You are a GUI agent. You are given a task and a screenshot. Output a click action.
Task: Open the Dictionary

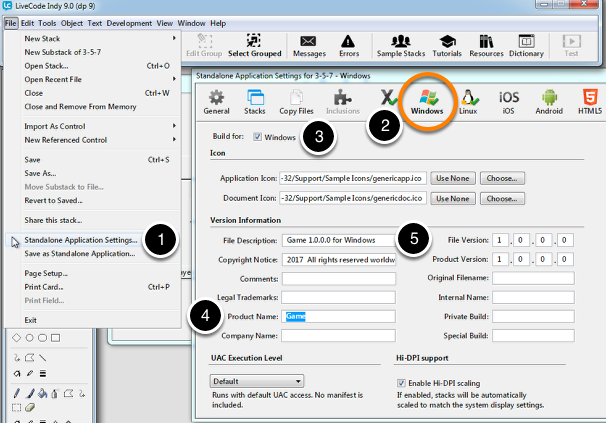click(526, 46)
